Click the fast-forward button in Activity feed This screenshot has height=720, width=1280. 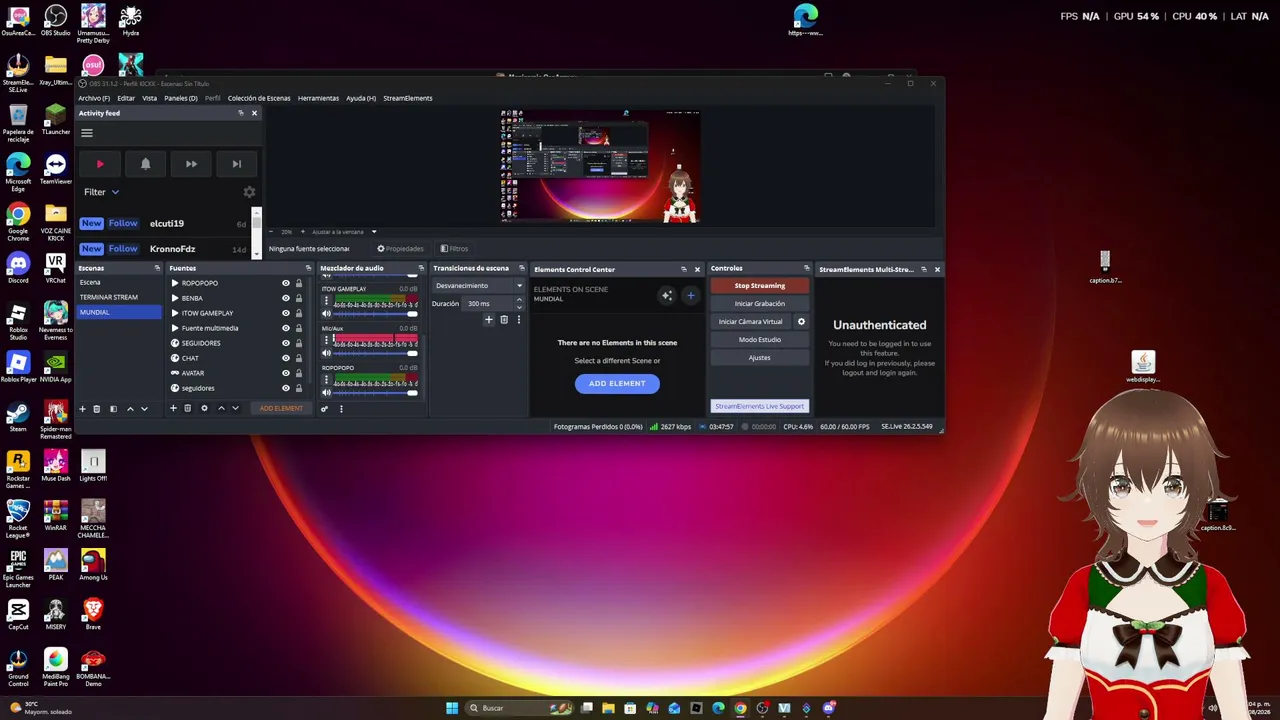coord(191,164)
